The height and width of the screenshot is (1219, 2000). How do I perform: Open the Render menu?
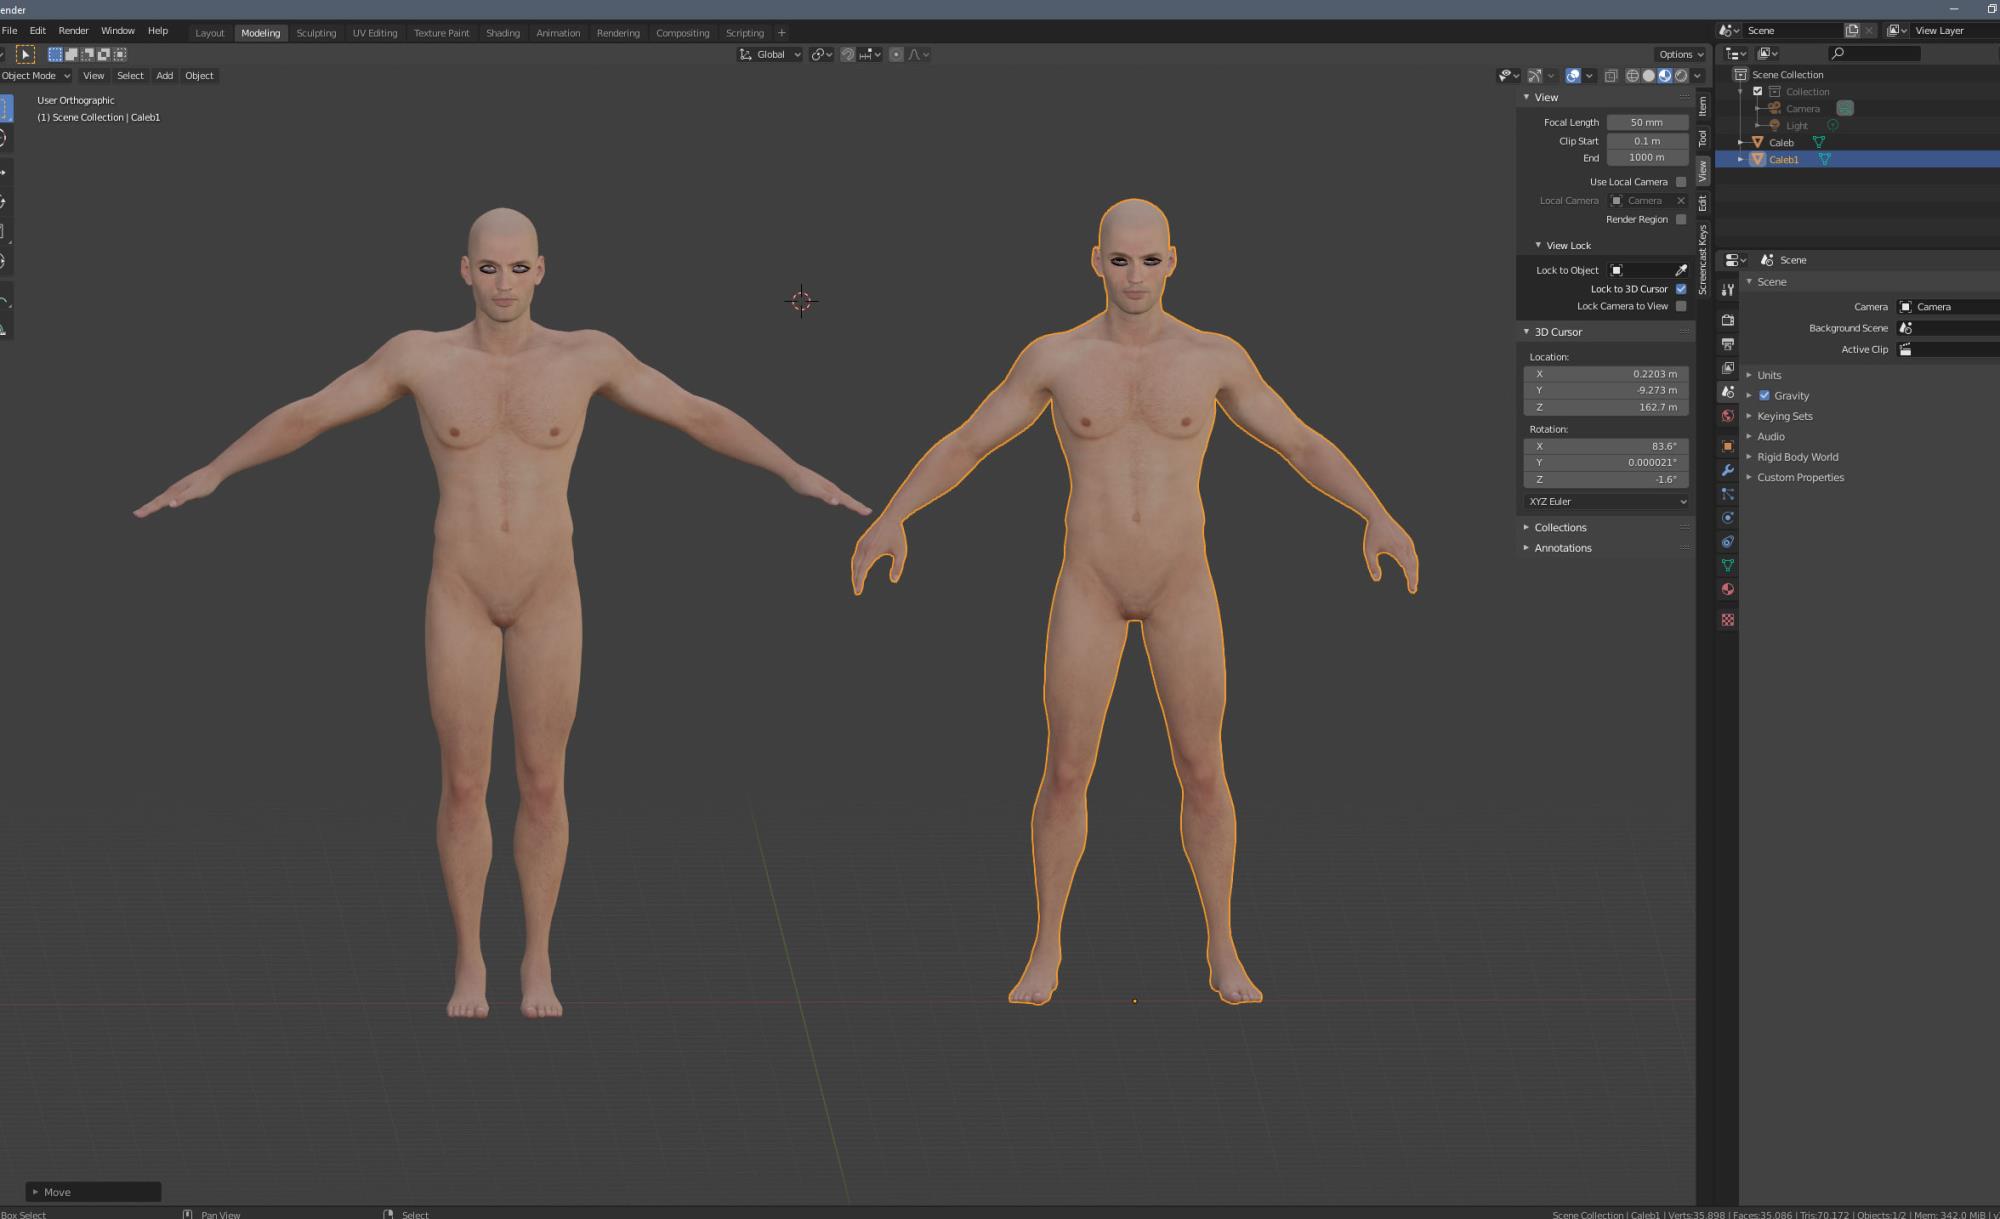tap(73, 31)
